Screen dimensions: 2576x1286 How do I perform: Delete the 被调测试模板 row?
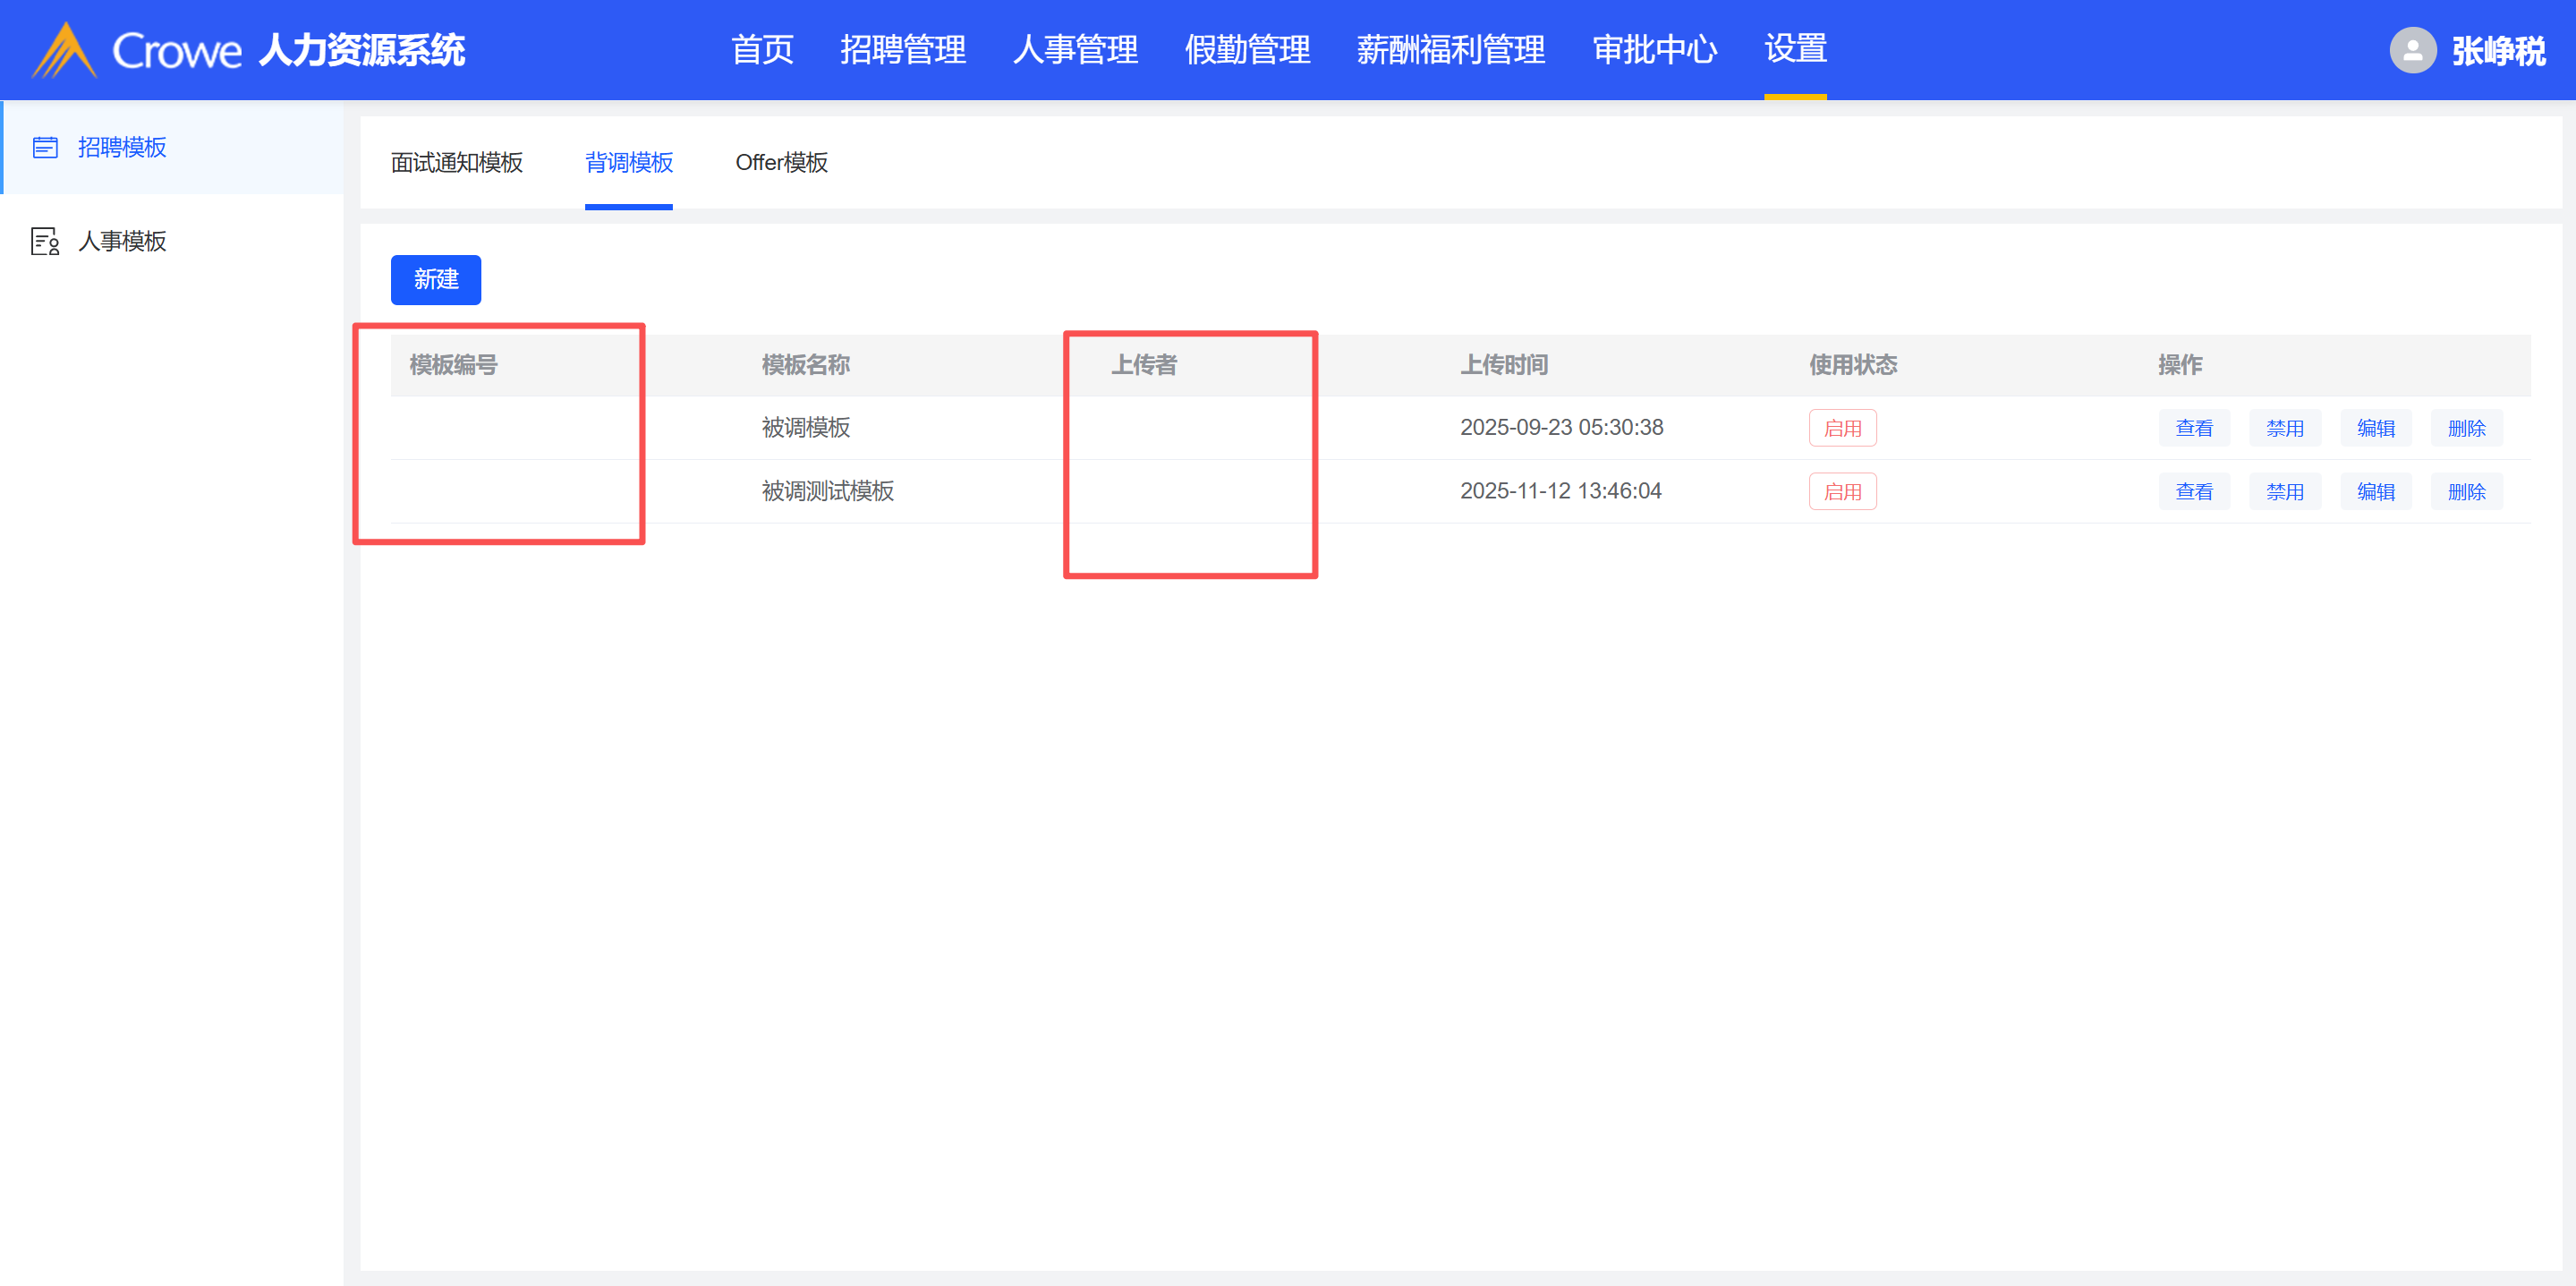(x=2466, y=491)
